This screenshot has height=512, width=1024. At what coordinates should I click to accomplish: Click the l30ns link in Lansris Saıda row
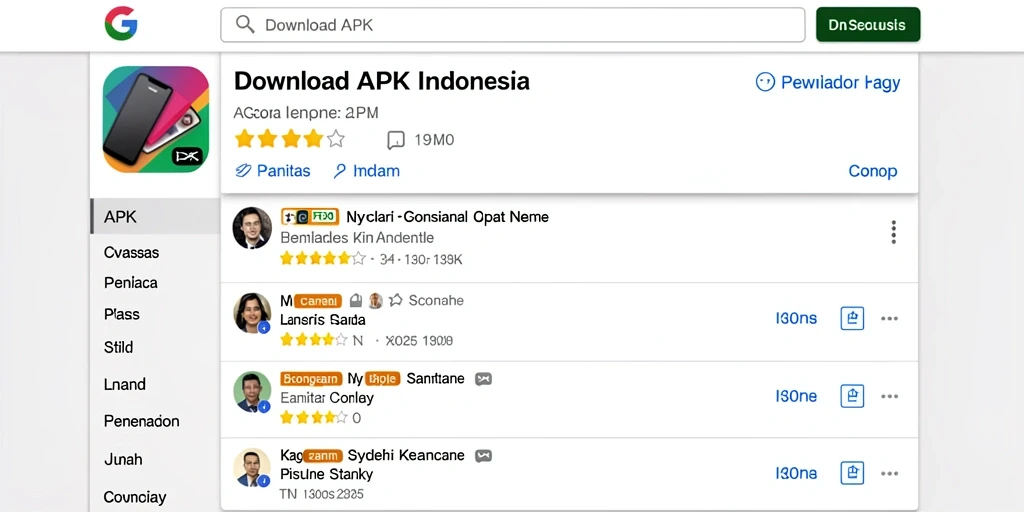(x=796, y=319)
